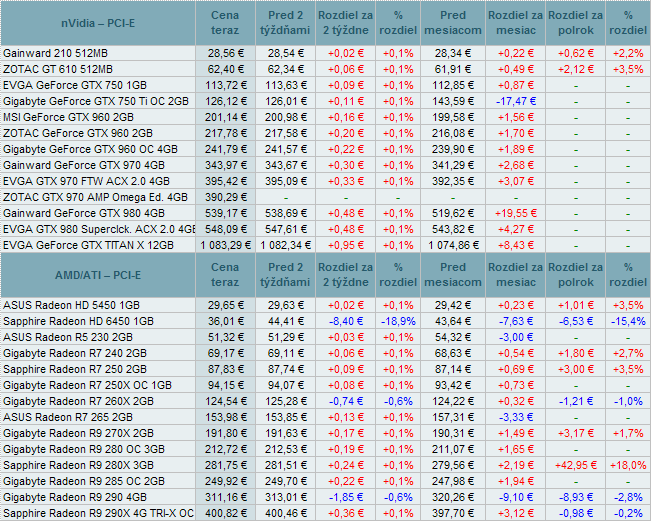Select the nVidia – PCI-E section header
651x521 pixels.
coord(98,23)
